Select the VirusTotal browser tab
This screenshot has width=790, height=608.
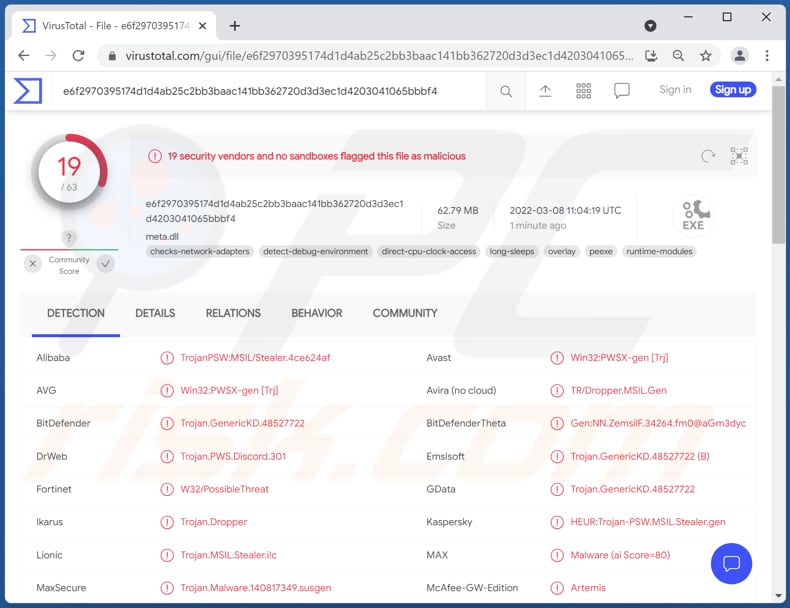point(114,26)
